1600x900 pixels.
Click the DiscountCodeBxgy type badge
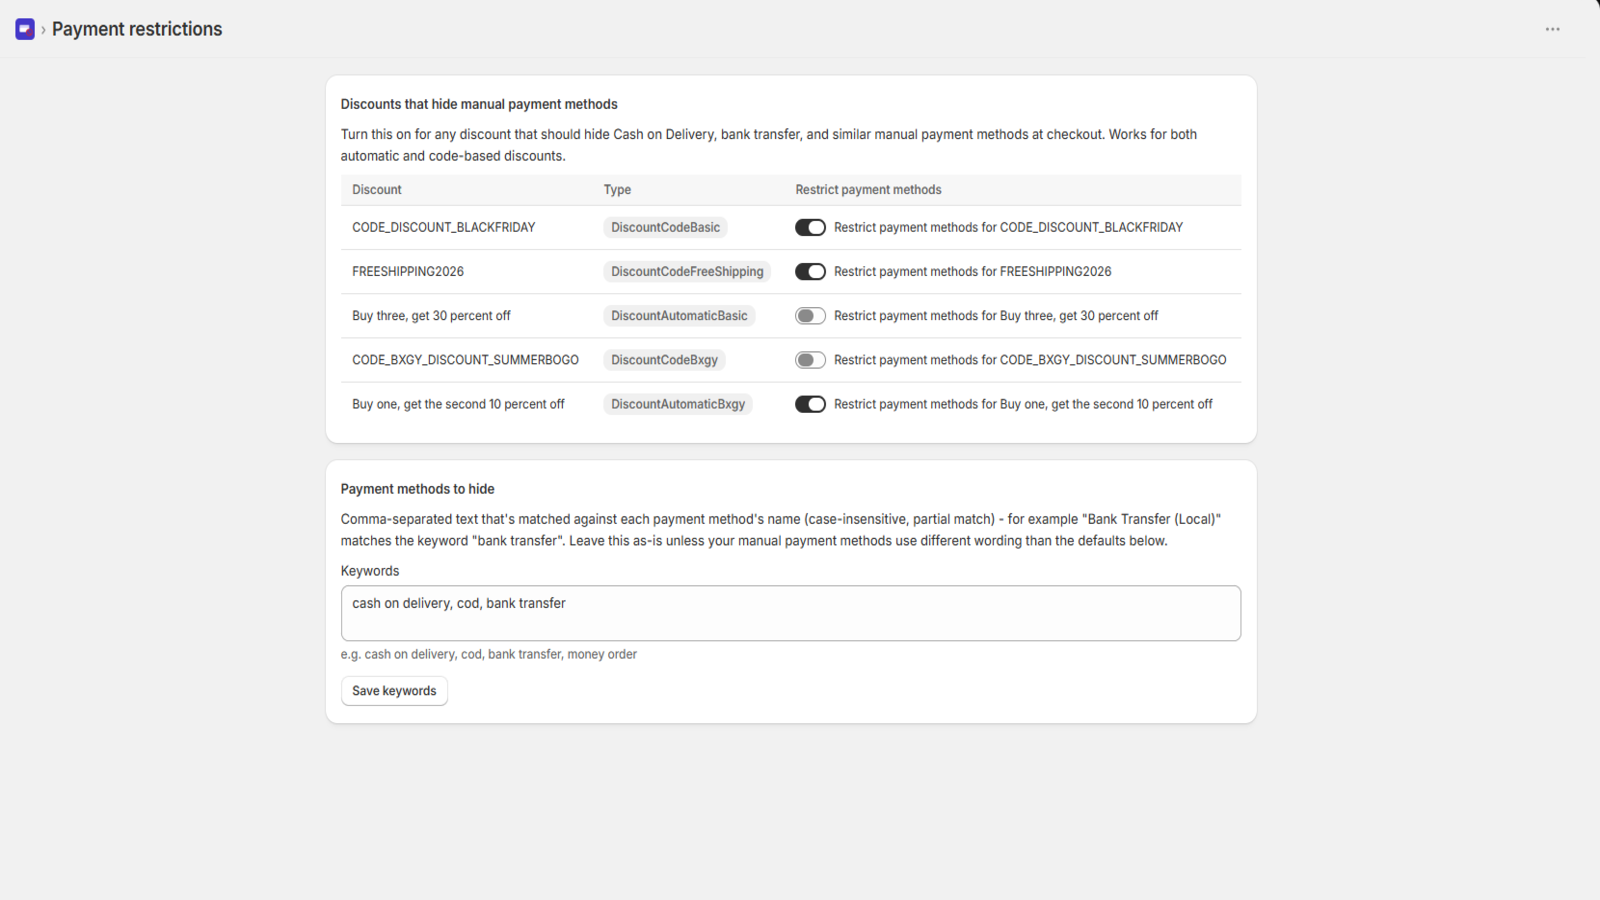(664, 360)
